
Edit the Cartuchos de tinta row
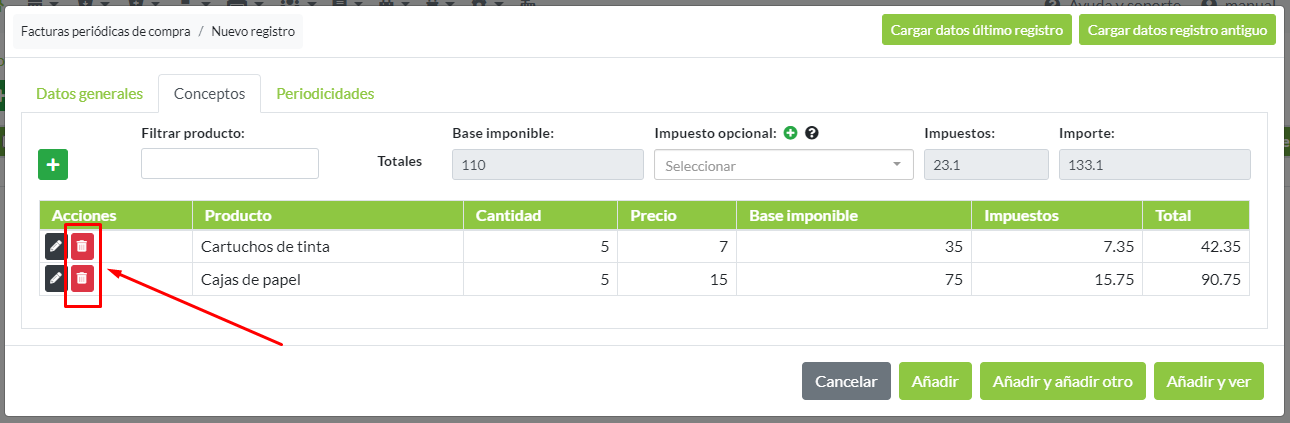click(x=56, y=246)
